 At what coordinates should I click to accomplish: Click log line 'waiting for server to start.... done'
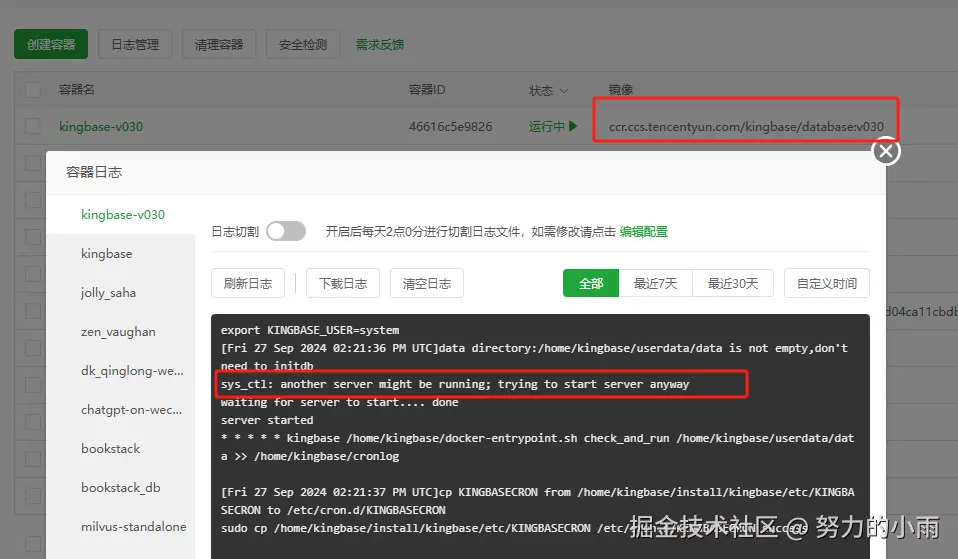tap(340, 402)
